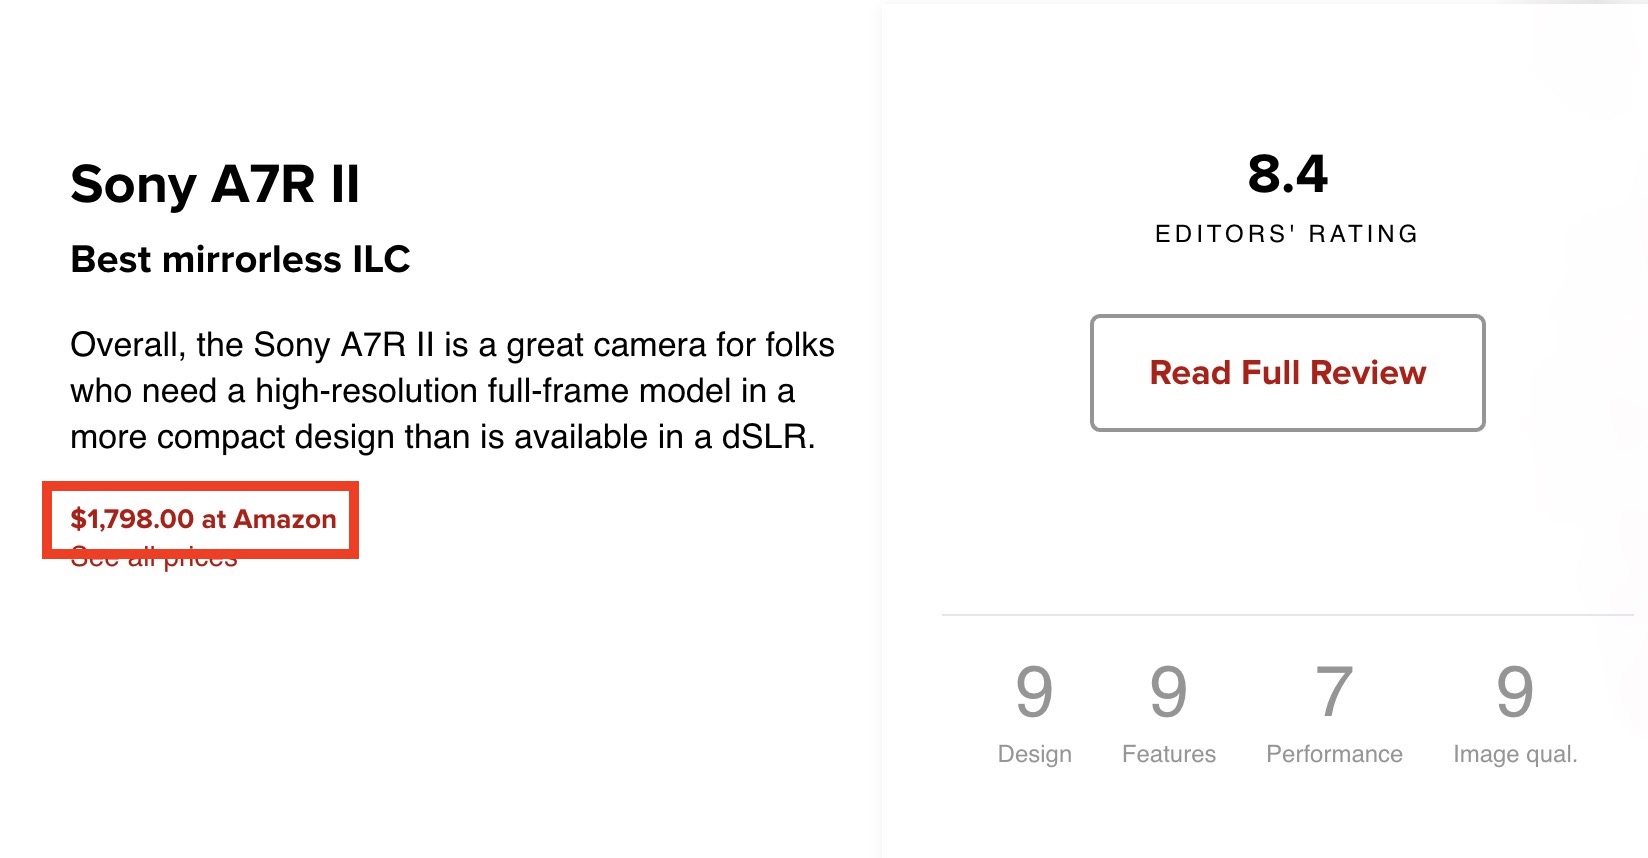Click the 8.4 editors' rating score
Image resolution: width=1648 pixels, height=858 pixels.
[x=1287, y=175]
